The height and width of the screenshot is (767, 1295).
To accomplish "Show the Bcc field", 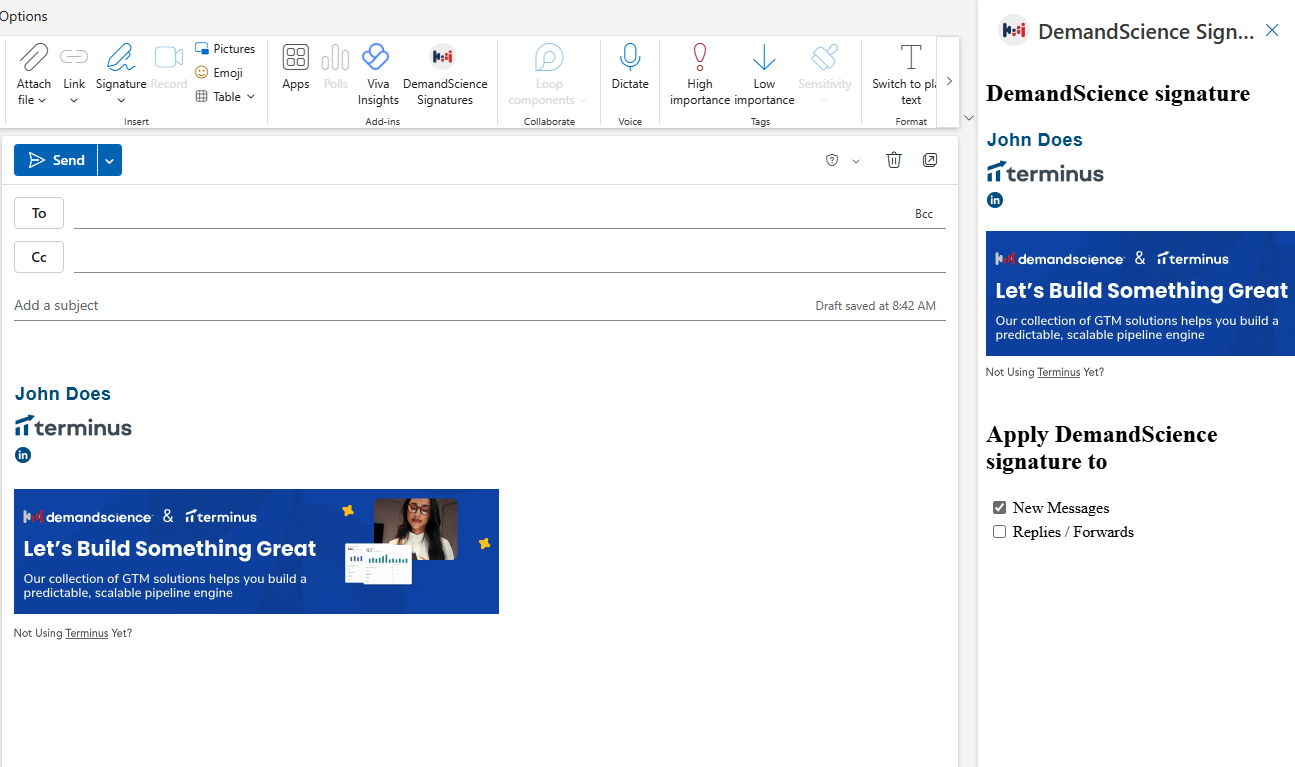I will coord(924,214).
